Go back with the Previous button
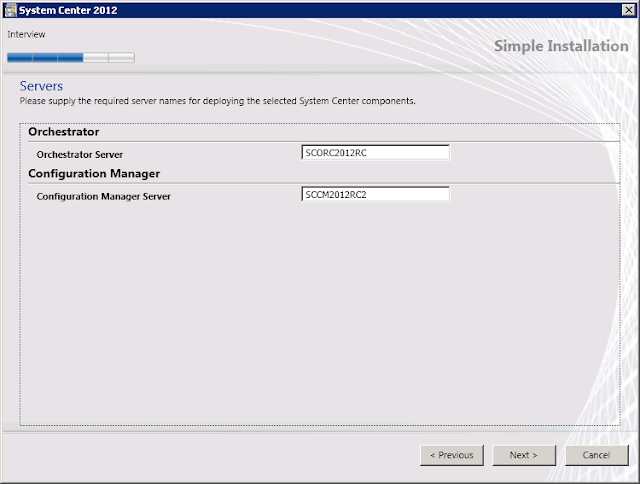 pyautogui.click(x=452, y=455)
